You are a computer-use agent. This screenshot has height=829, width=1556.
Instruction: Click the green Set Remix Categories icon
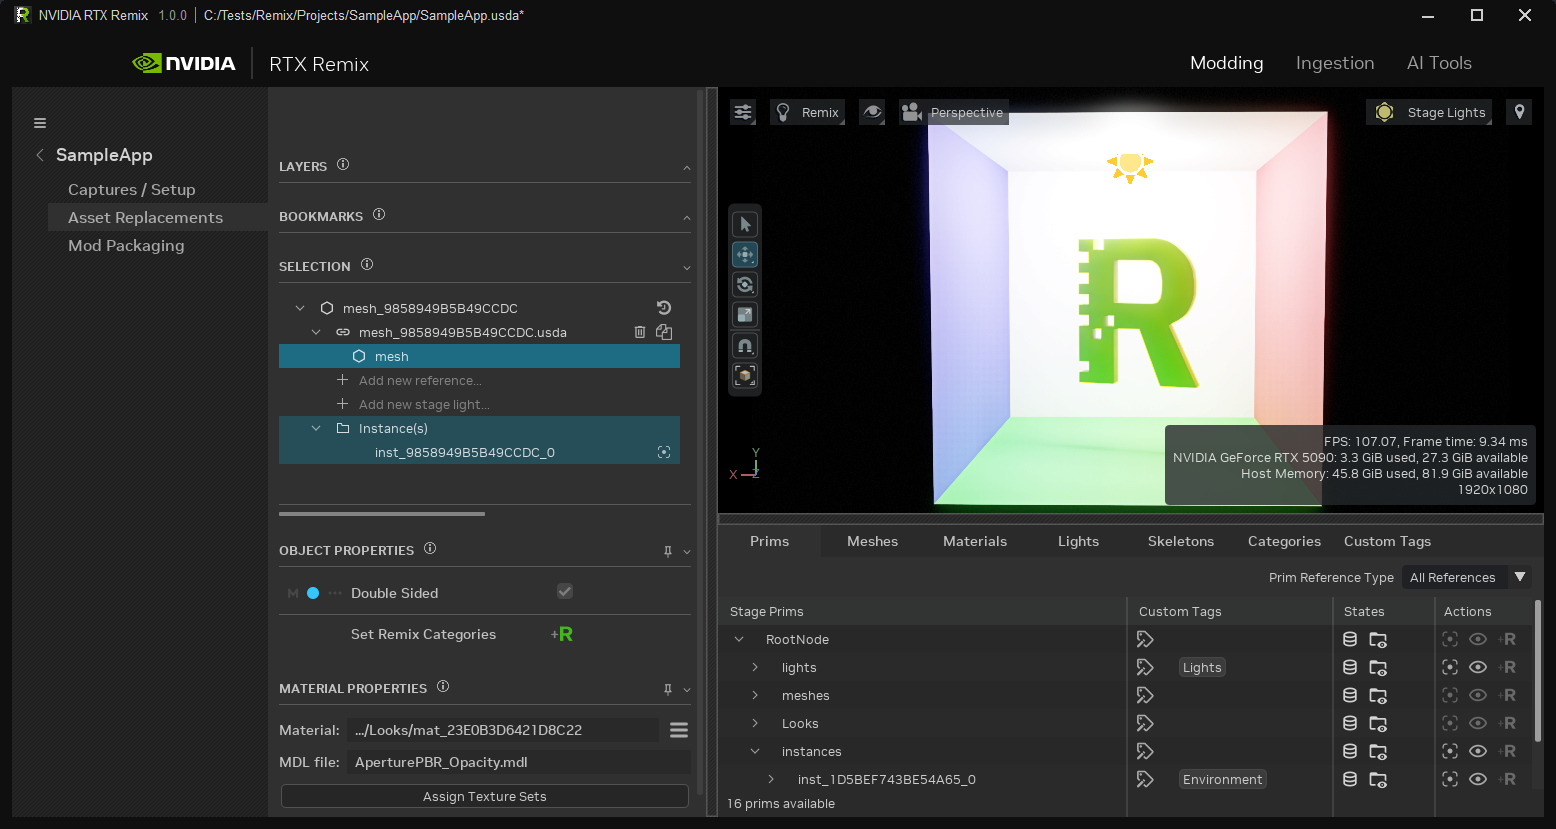[562, 634]
